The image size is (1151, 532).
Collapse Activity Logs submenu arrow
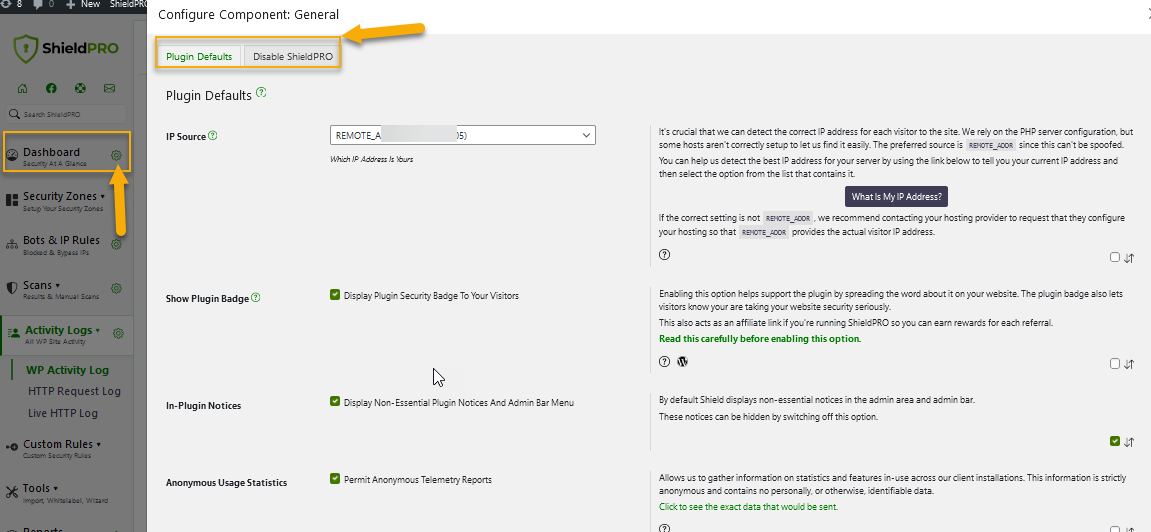pyautogui.click(x=98, y=331)
